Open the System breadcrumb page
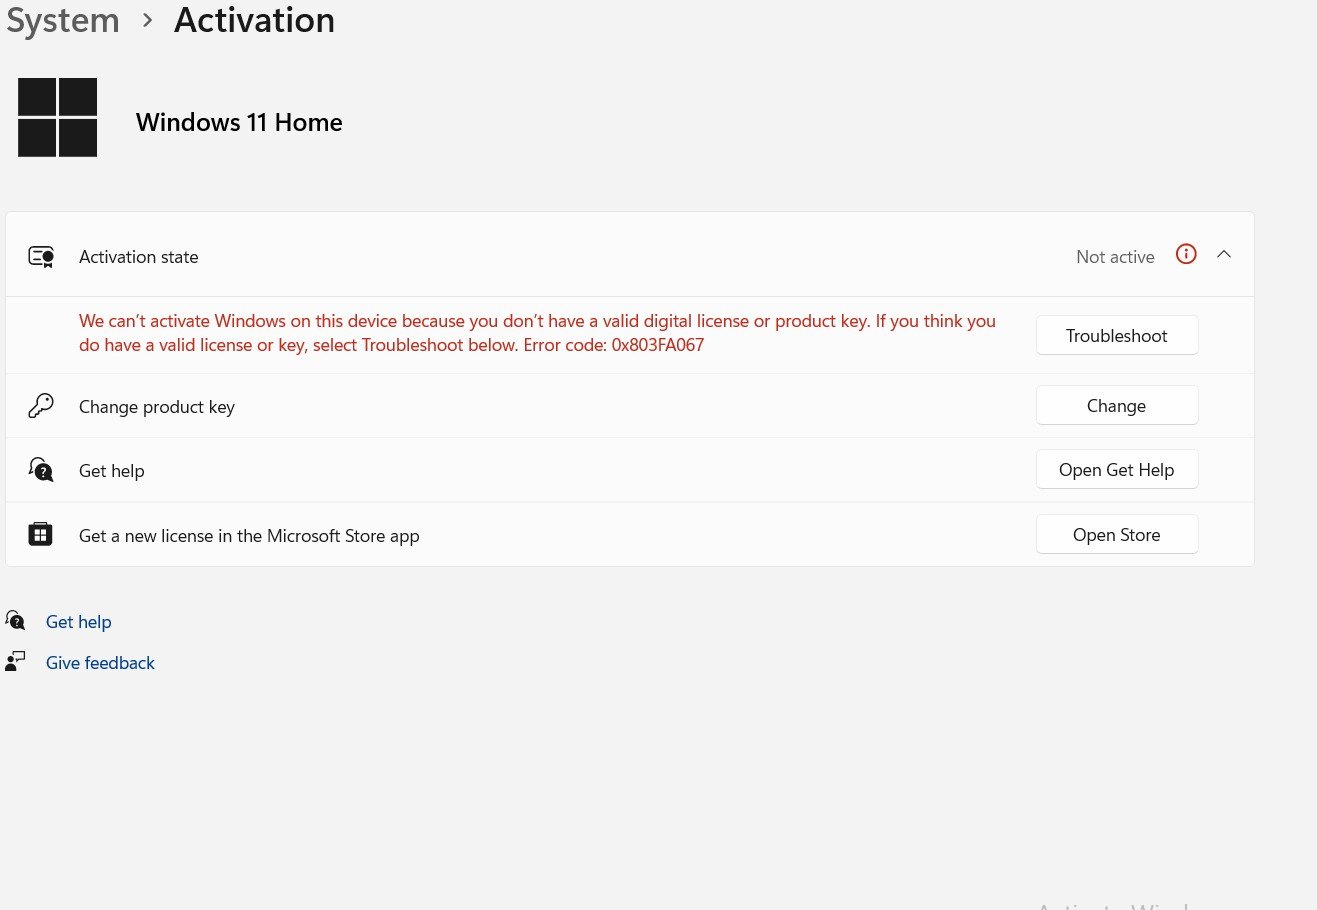The height and width of the screenshot is (910, 1317). pos(62,20)
